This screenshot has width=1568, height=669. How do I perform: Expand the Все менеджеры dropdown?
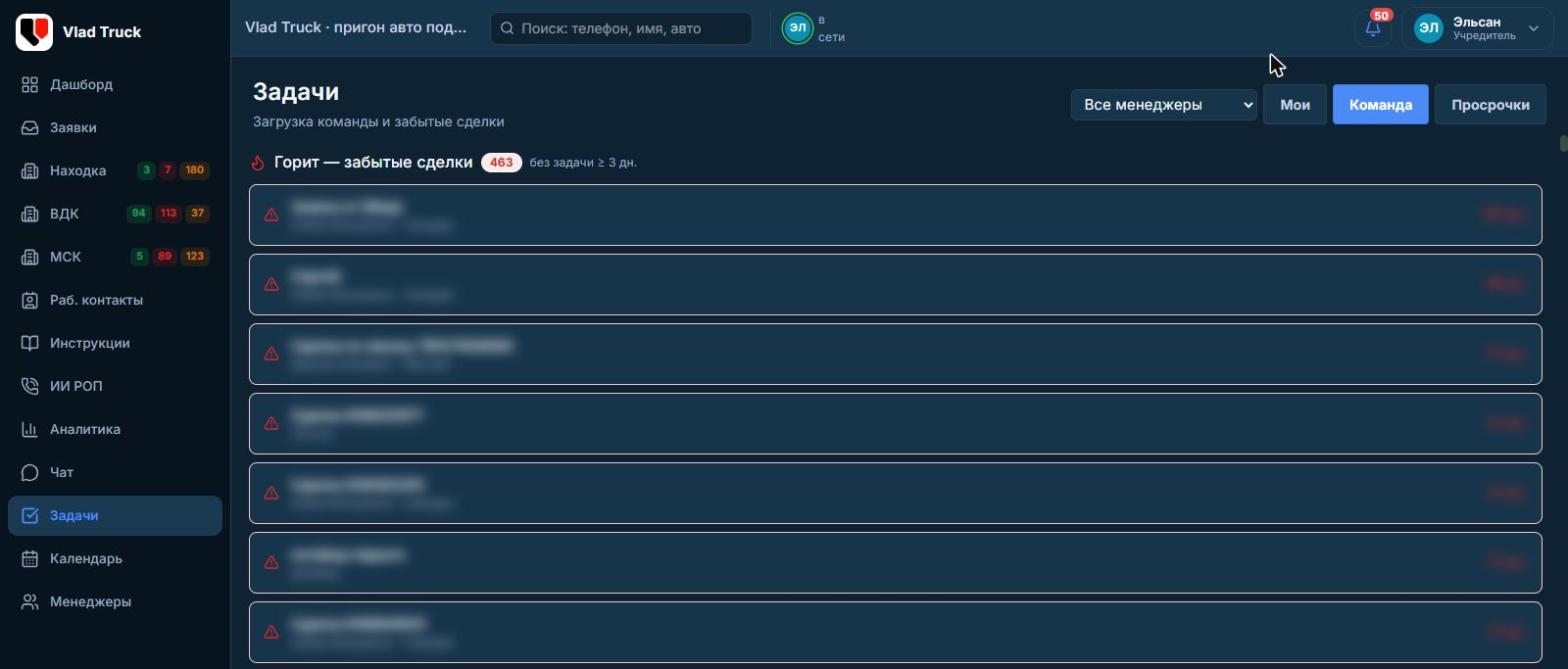coord(1164,104)
